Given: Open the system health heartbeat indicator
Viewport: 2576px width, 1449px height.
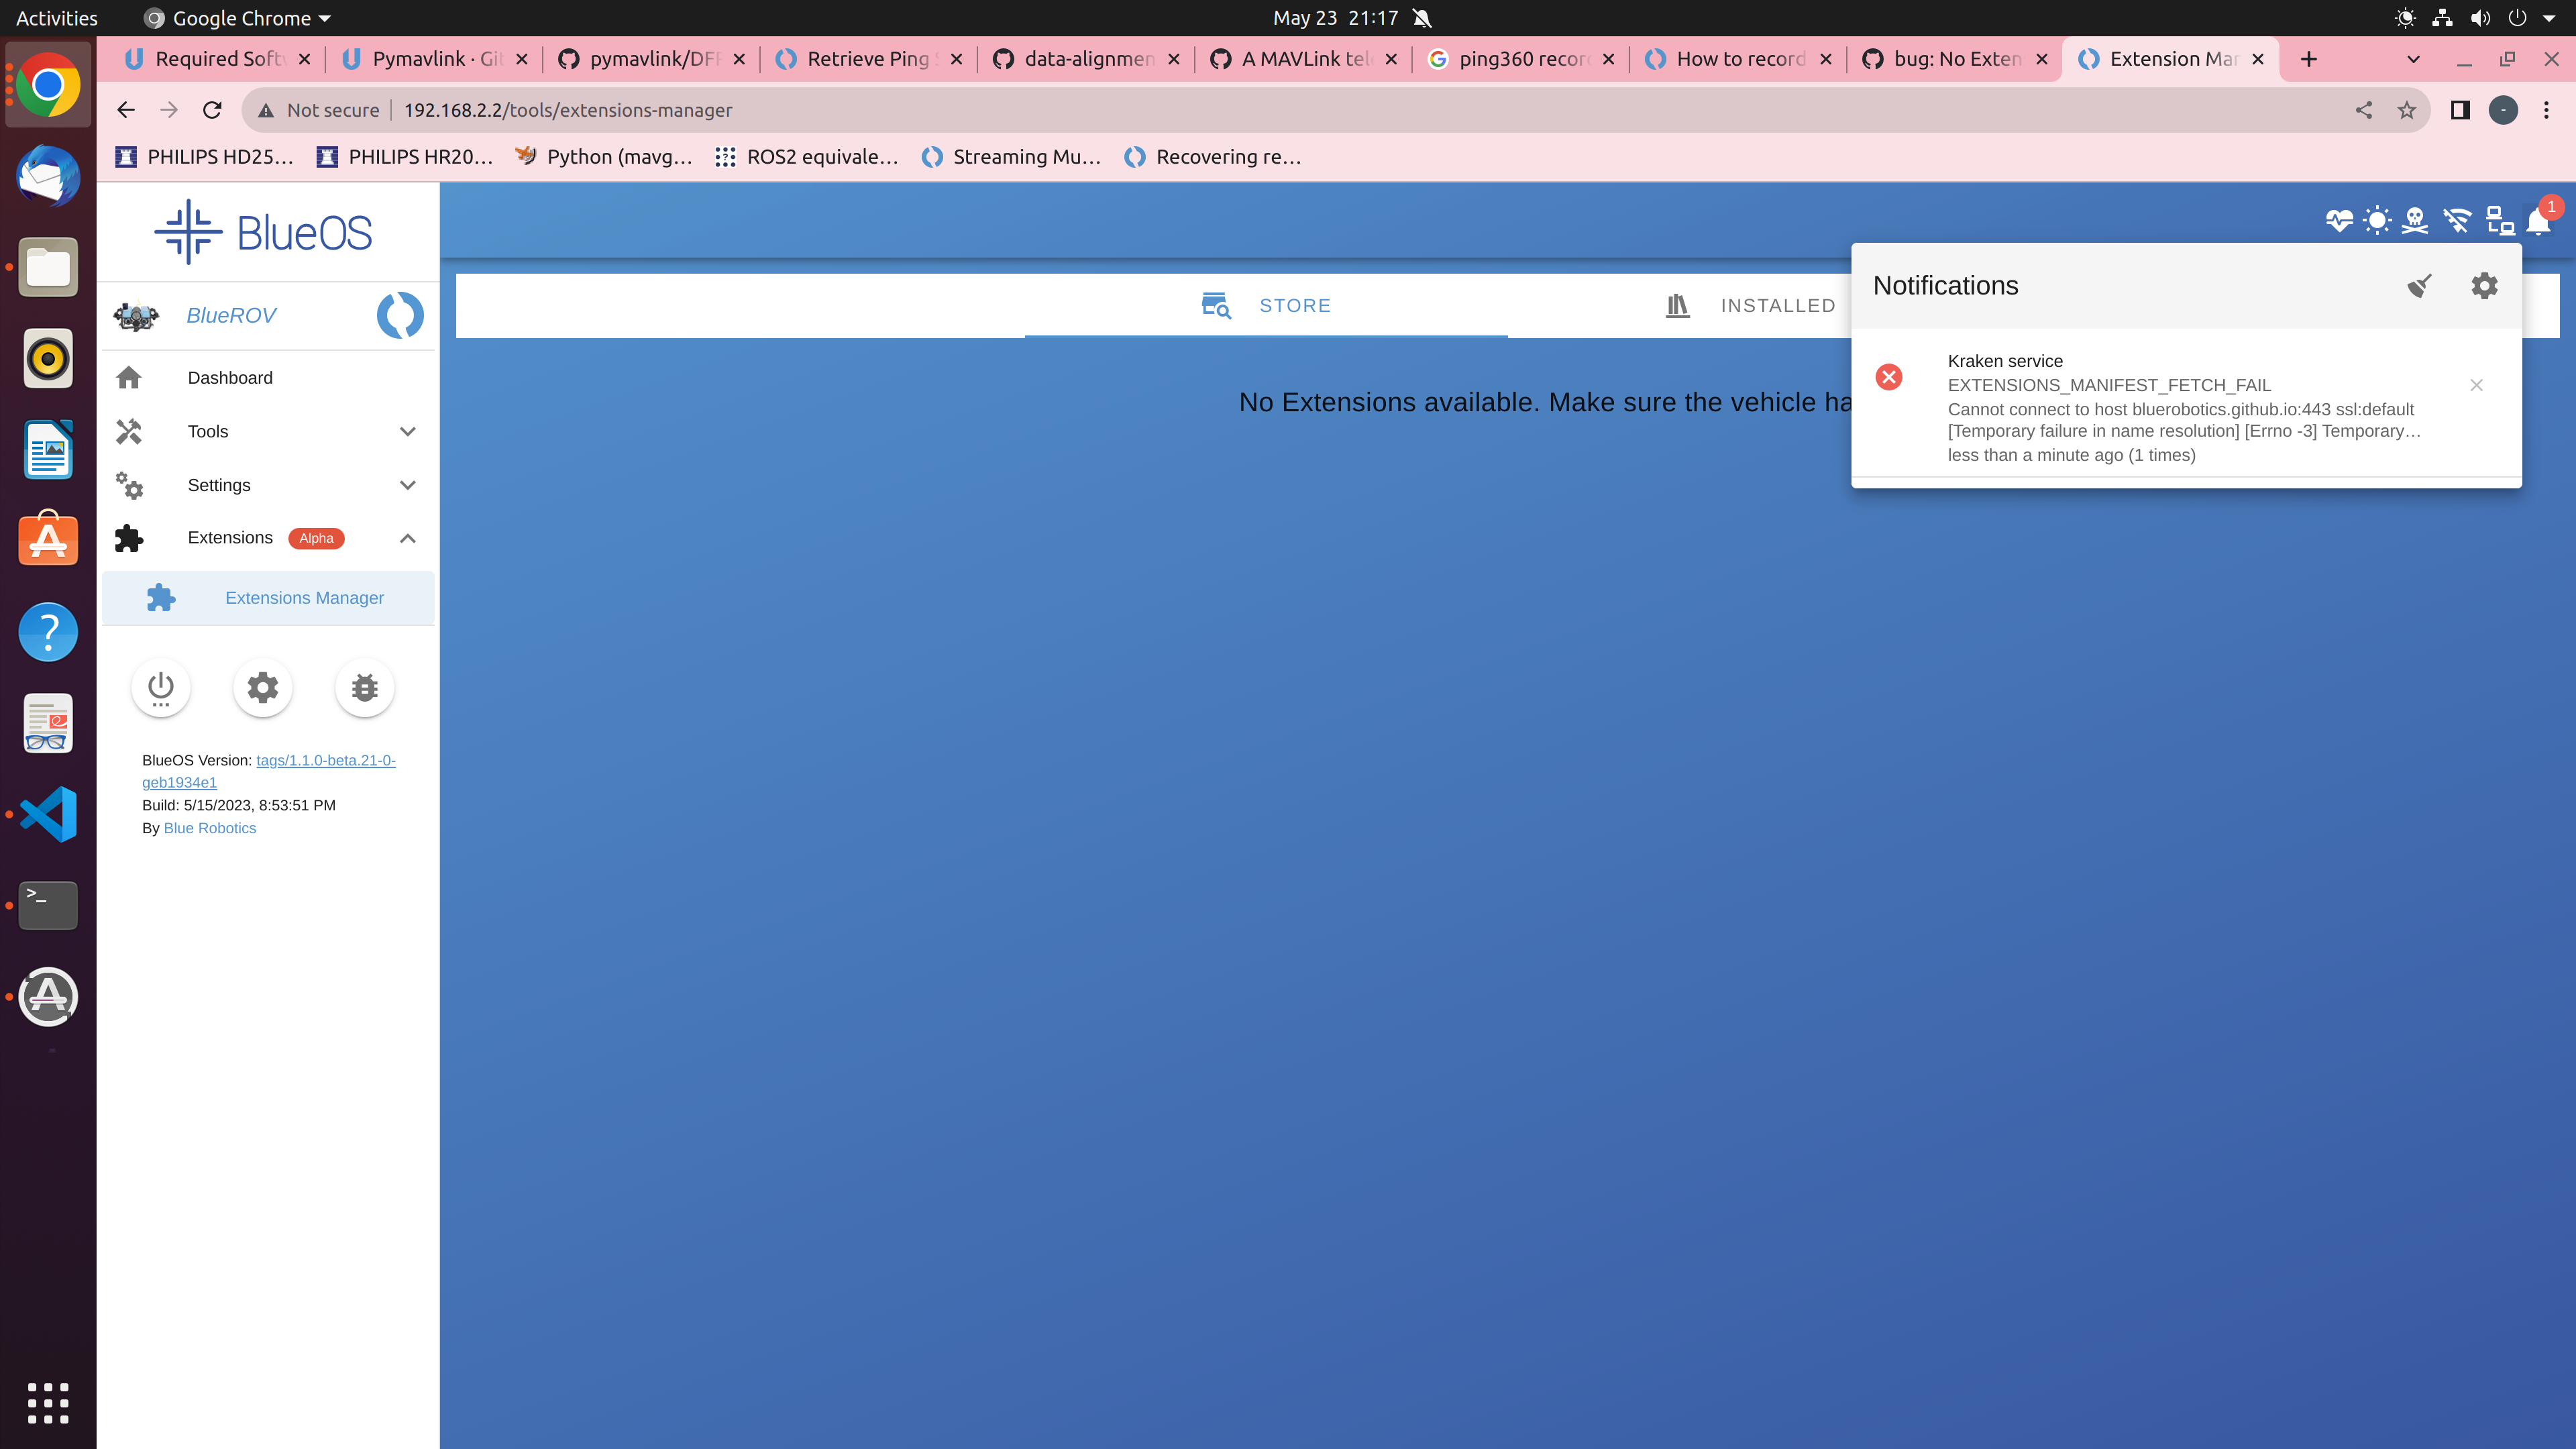Looking at the screenshot, I should (2340, 221).
